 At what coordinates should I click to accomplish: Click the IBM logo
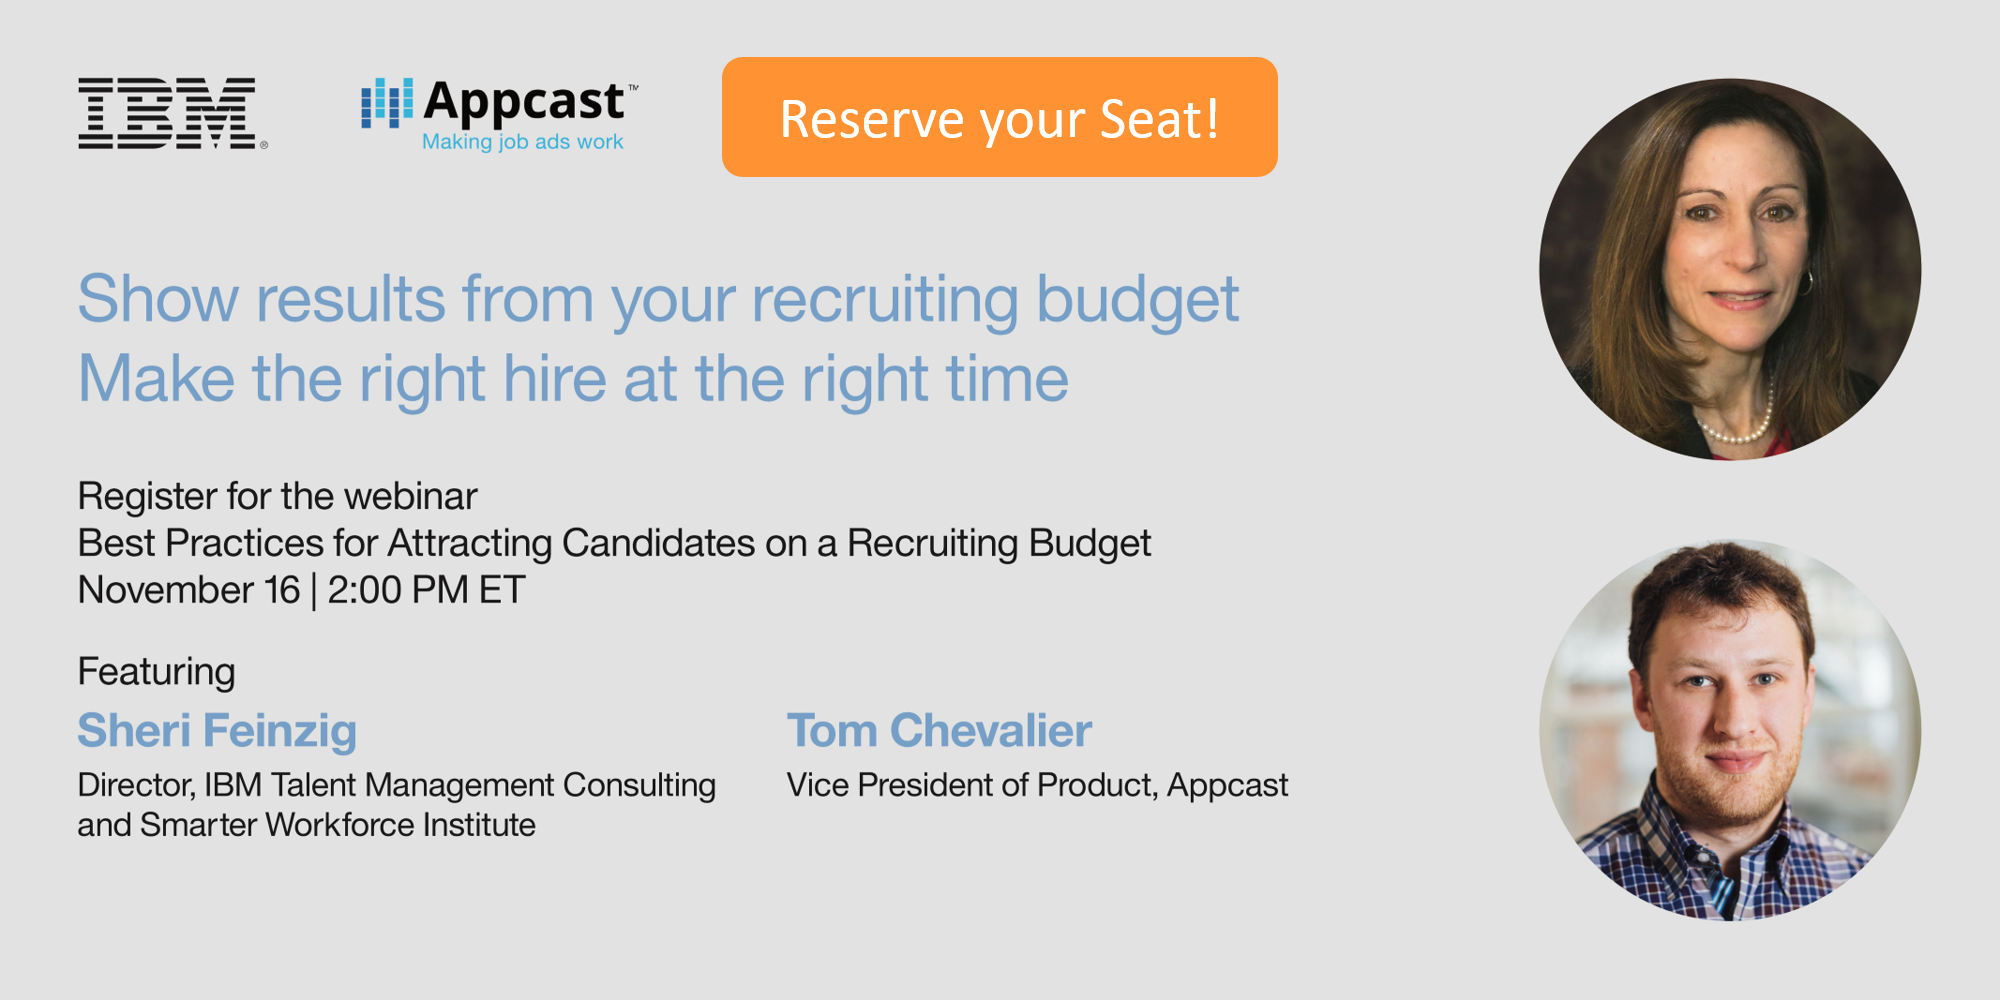pos(167,114)
